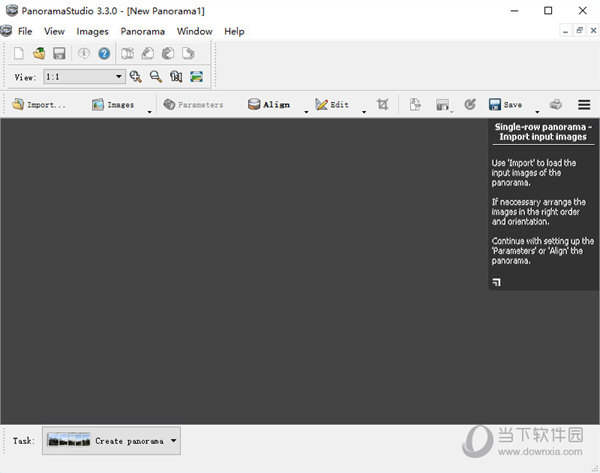Zoom in with the magnifier plus icon

pyautogui.click(x=135, y=77)
